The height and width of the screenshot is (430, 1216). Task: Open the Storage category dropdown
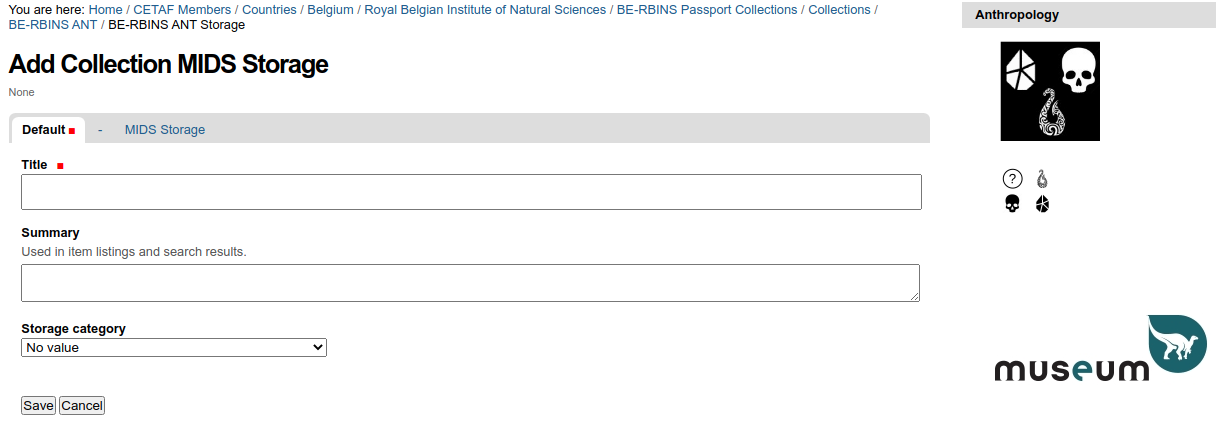174,347
